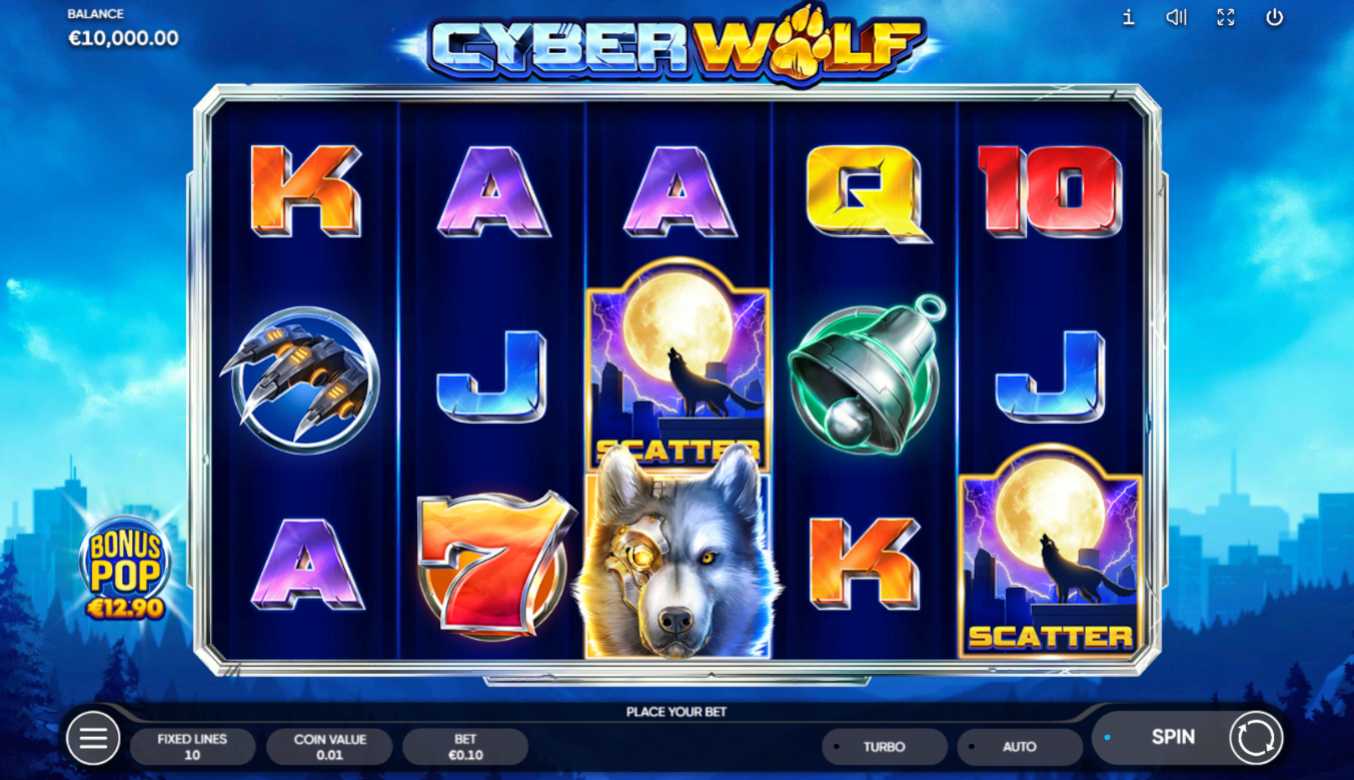Mute the game sound

click(1177, 17)
